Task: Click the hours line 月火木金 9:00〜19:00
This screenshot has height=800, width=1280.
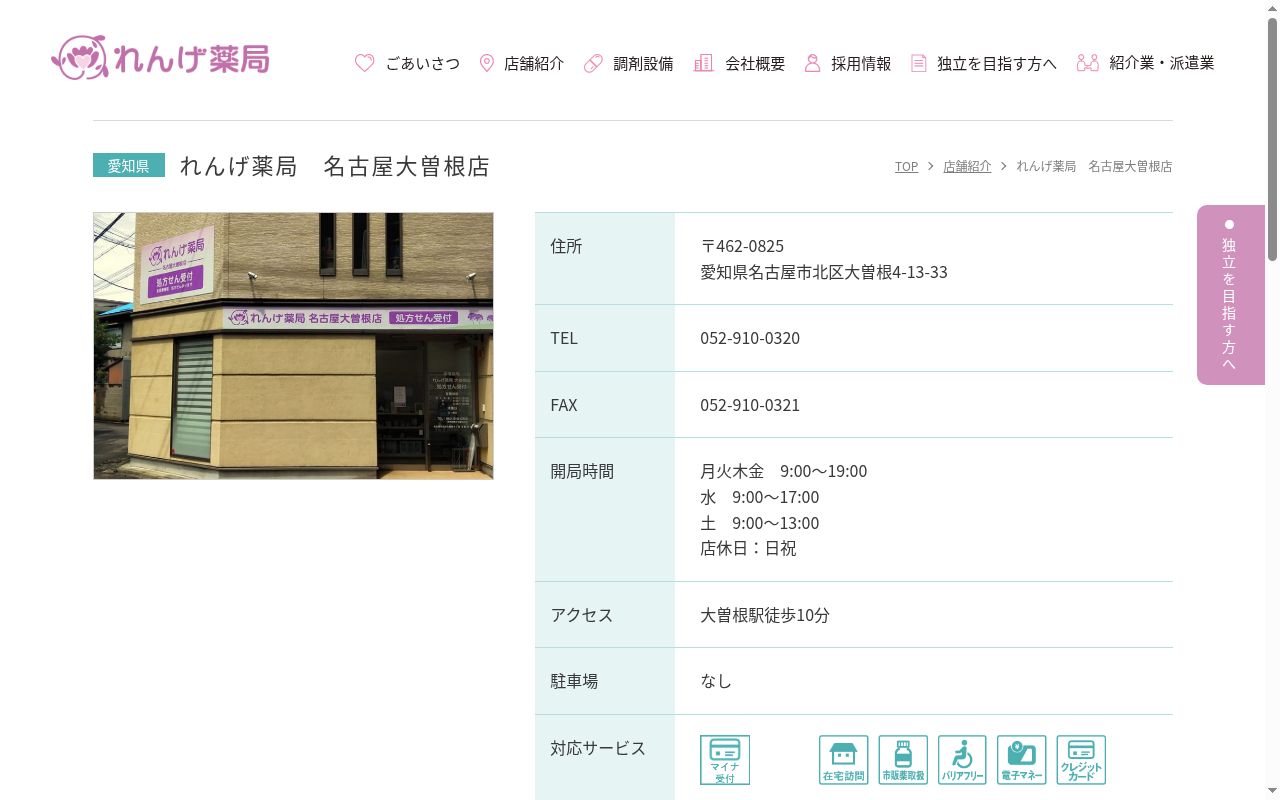Action: point(784,471)
